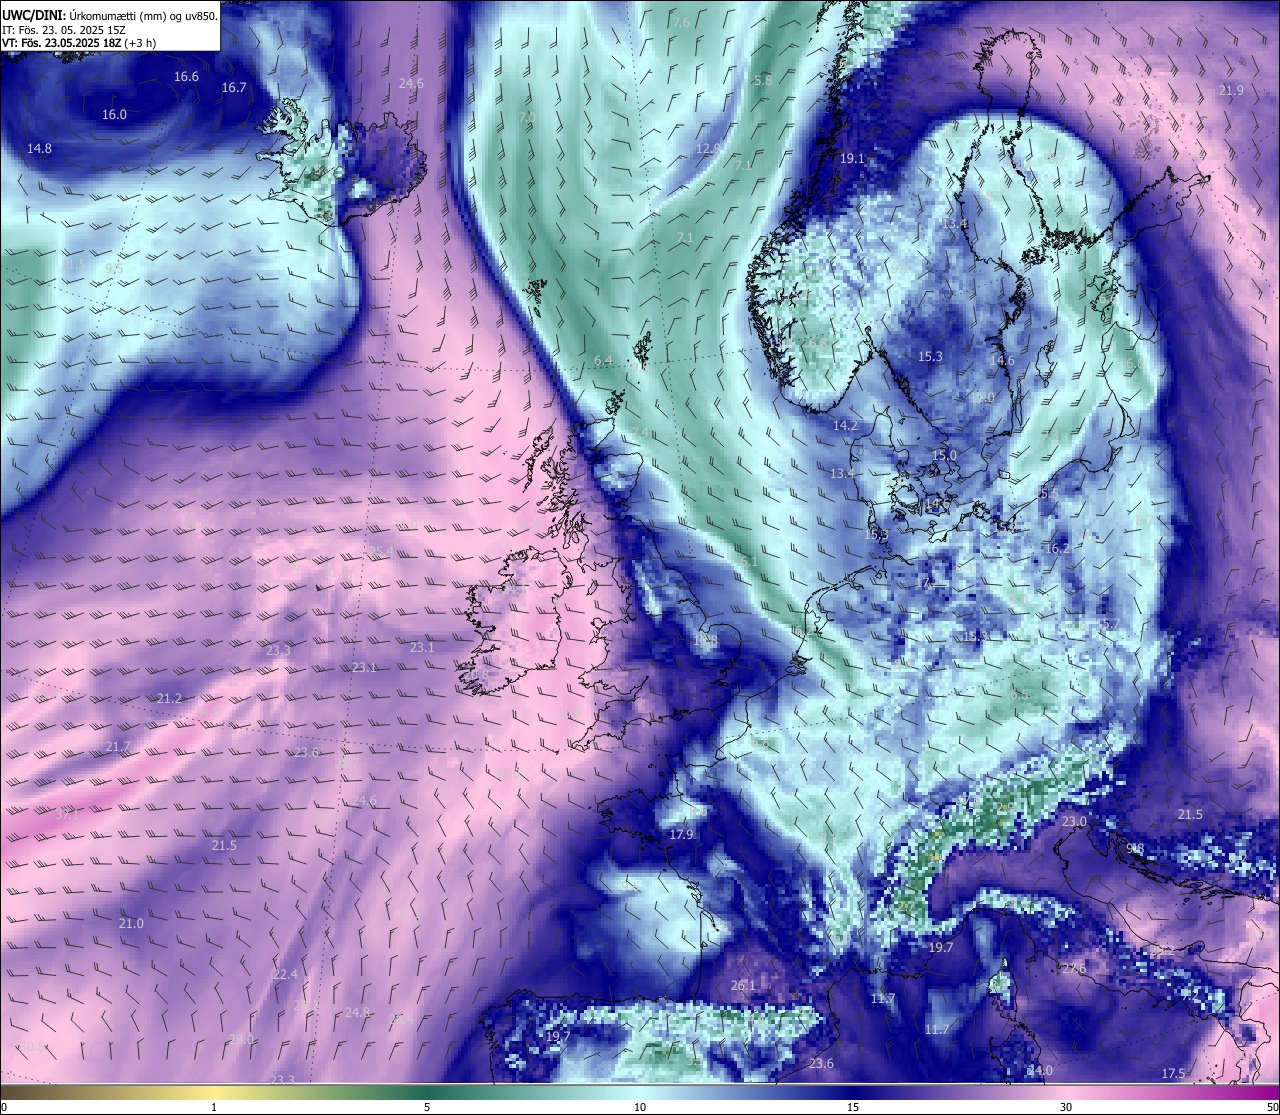Click the 17.5 value label

point(1174,1074)
